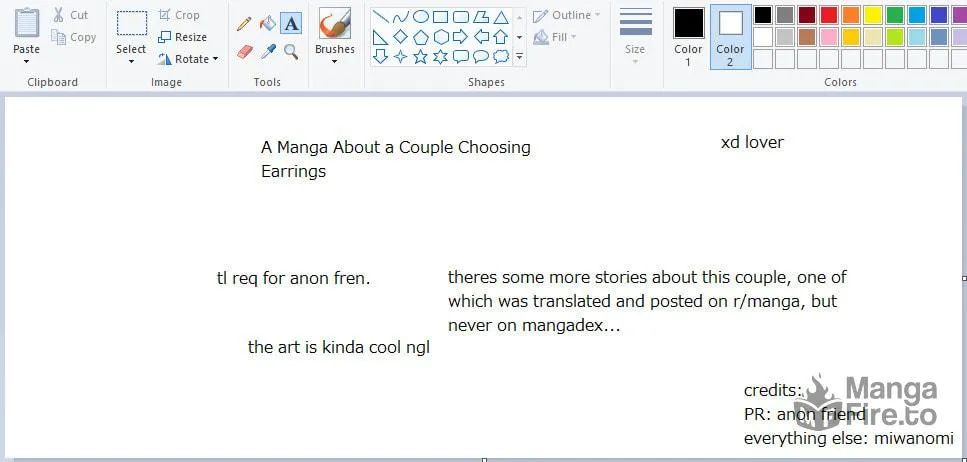Click the Cut button
The width and height of the screenshot is (967, 462).
71,15
